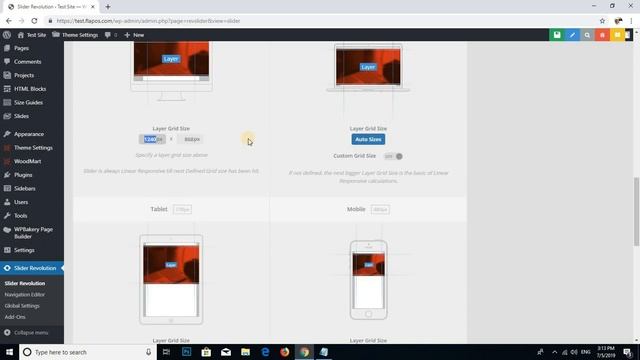Viewport: 640px width, 360px height.
Task: Click the yellow icon in top bar
Action: pos(618,35)
